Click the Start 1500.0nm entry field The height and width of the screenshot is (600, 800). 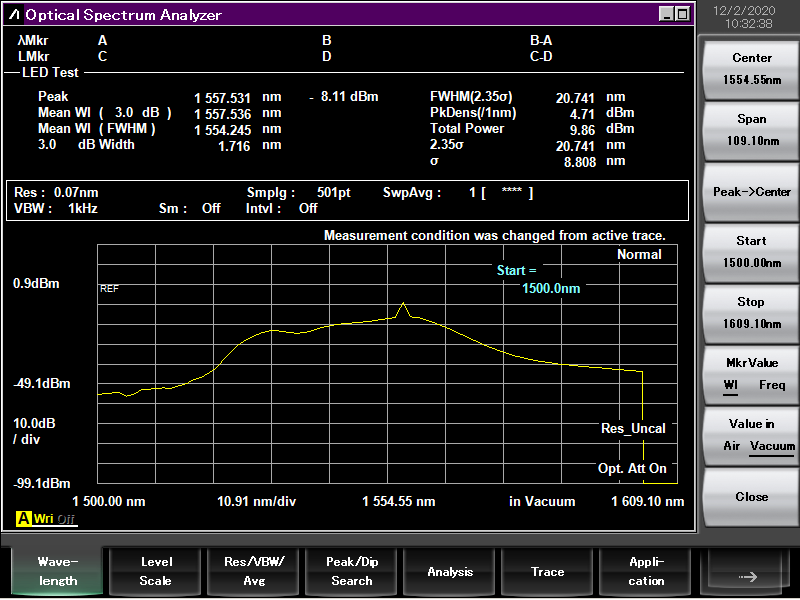point(551,288)
